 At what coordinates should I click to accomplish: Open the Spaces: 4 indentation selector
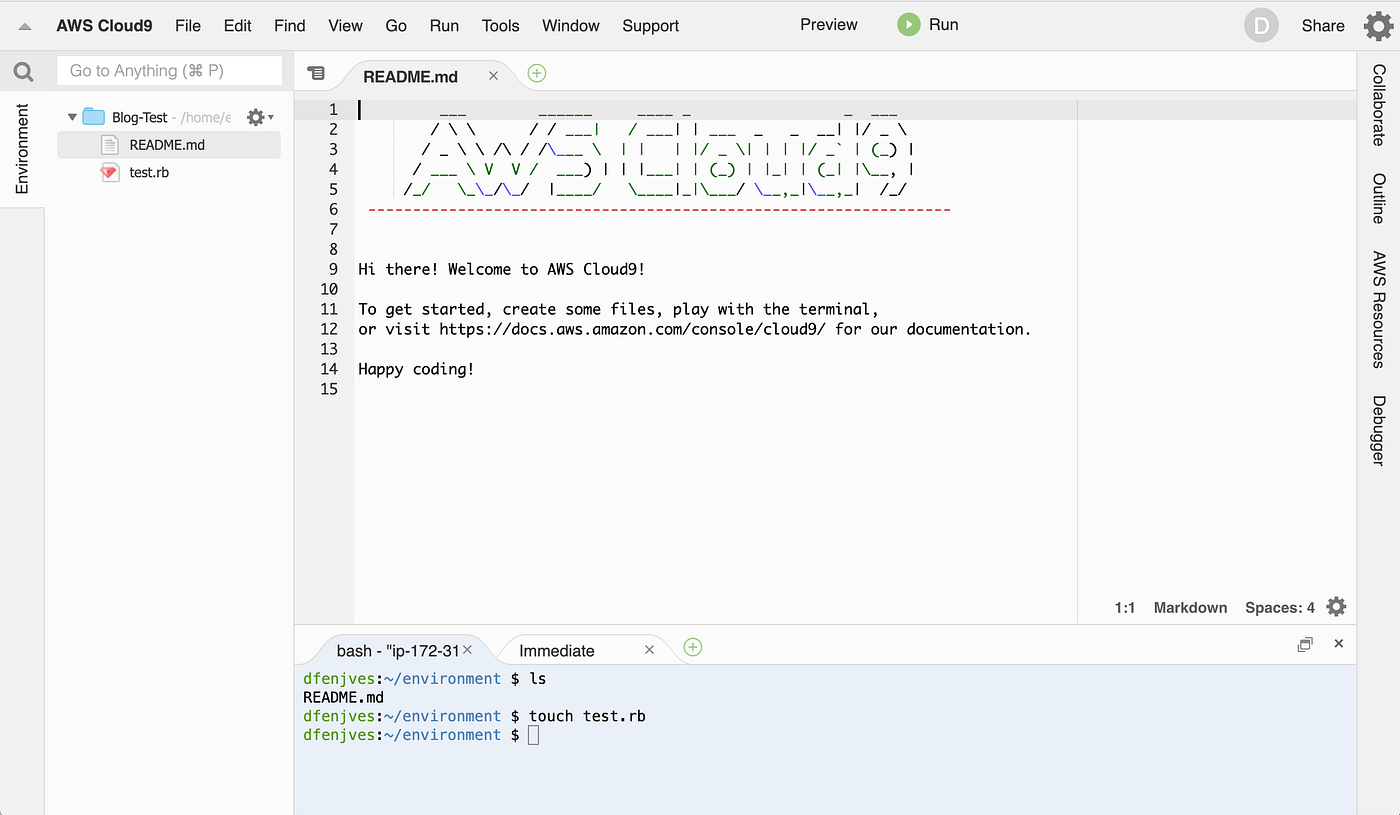tap(1280, 607)
